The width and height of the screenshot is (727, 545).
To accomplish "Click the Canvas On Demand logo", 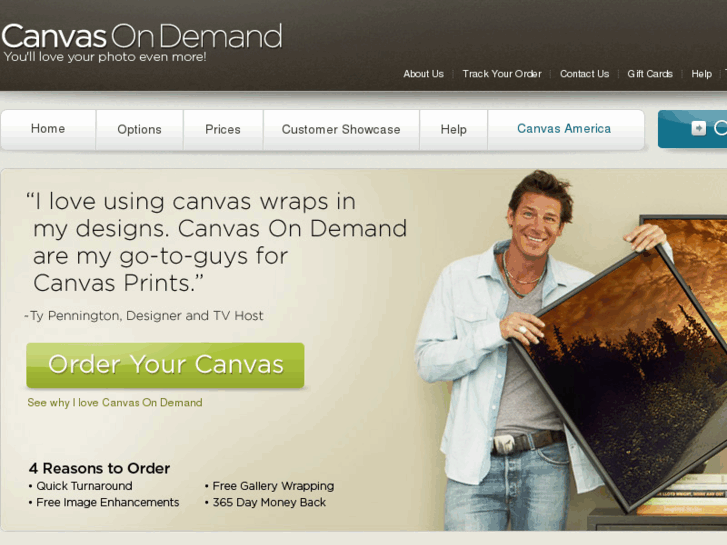I will (x=142, y=36).
